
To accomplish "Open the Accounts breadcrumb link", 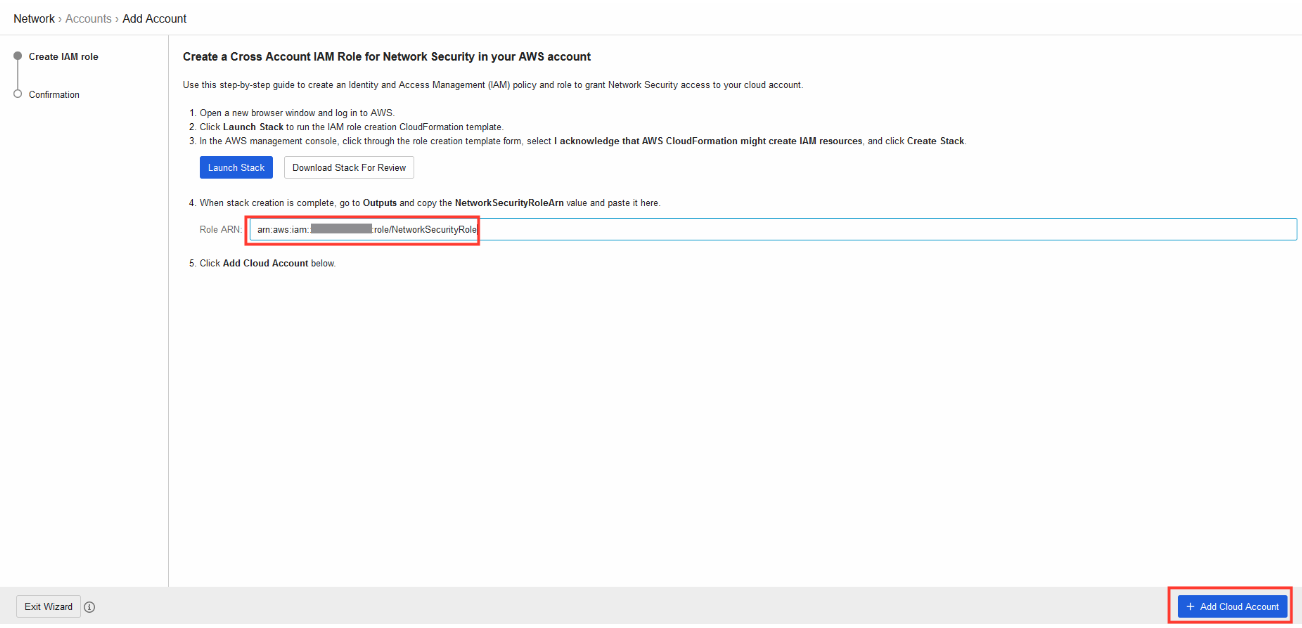I will 88,19.
